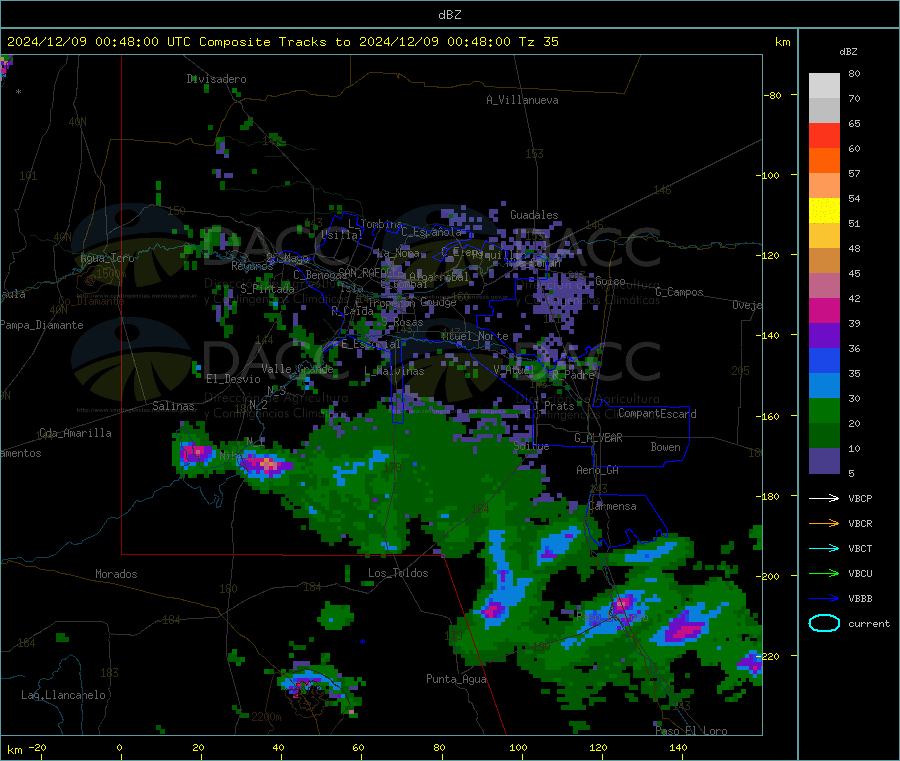The image size is (900, 761).
Task: Click the small blue asterisk marker near Los_Toldos
Action: click(x=362, y=642)
